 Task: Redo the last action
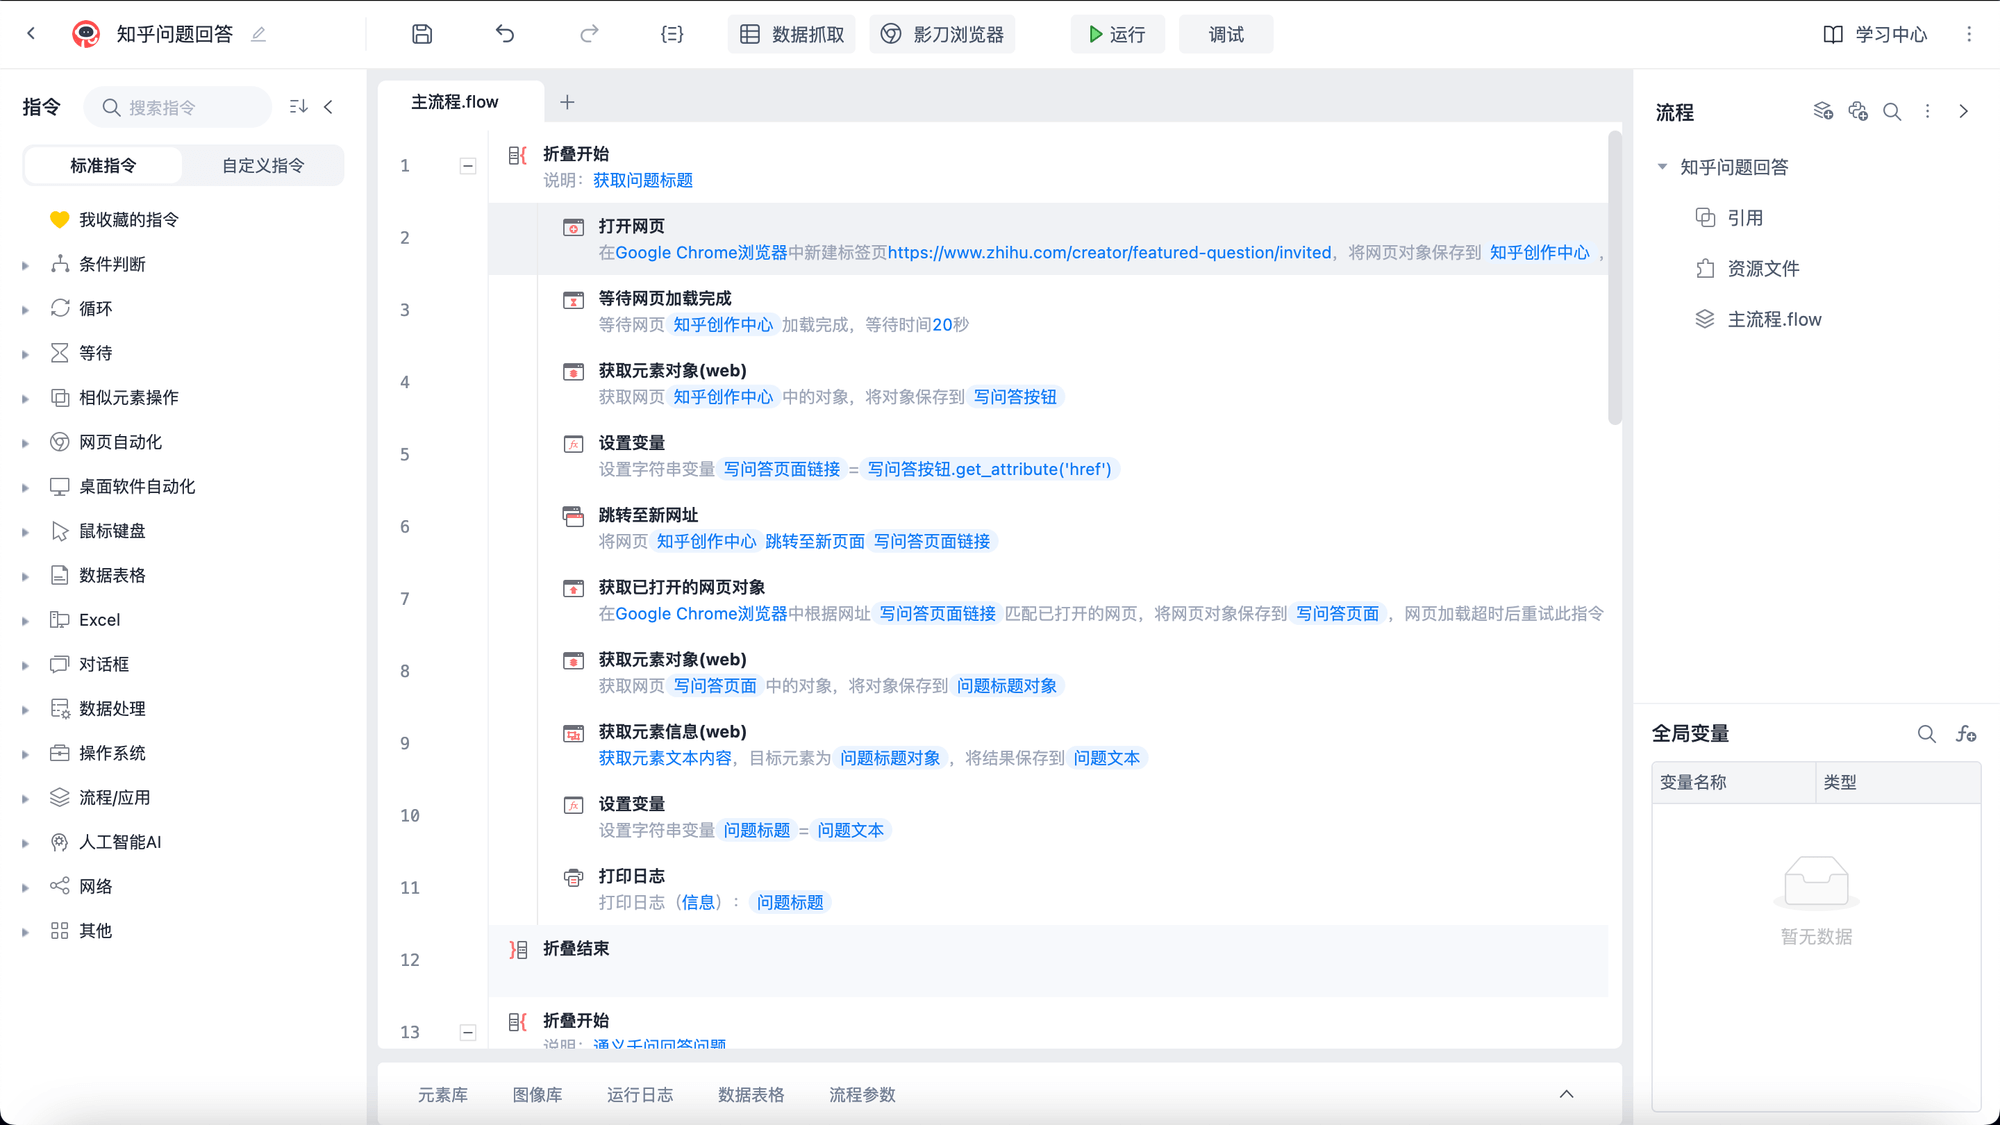589,34
